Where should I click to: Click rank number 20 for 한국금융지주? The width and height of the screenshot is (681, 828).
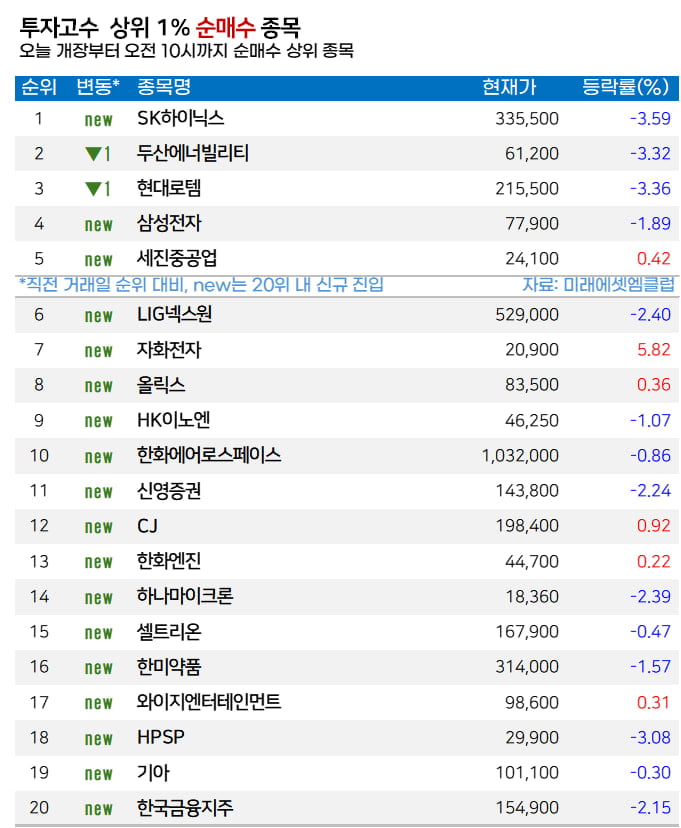(39, 808)
